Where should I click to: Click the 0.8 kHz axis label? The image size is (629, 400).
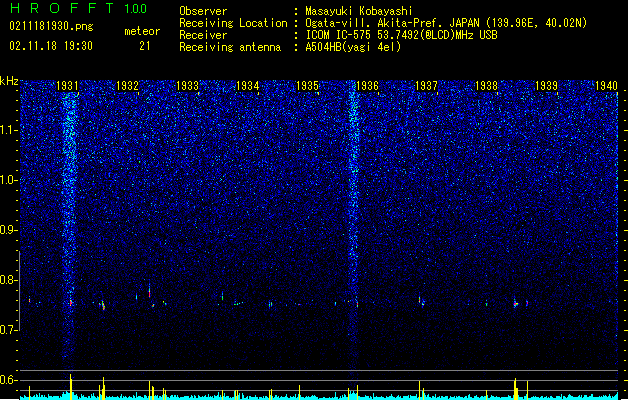coord(8,280)
